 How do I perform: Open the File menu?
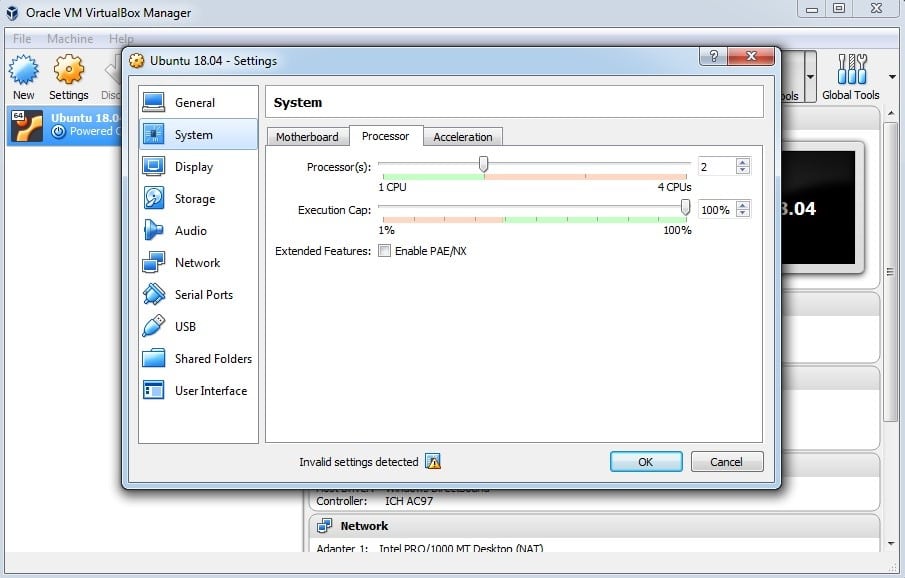pyautogui.click(x=22, y=39)
